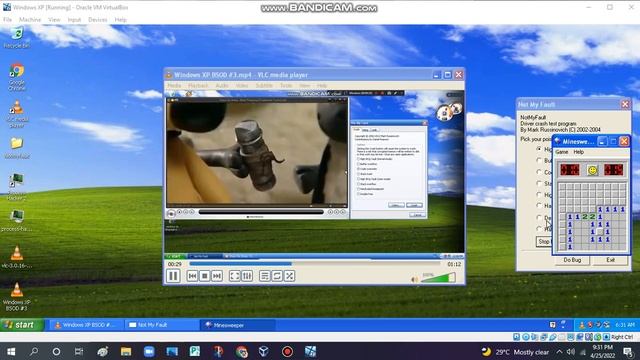Select VLC media player desktop shortcut

click(x=17, y=114)
